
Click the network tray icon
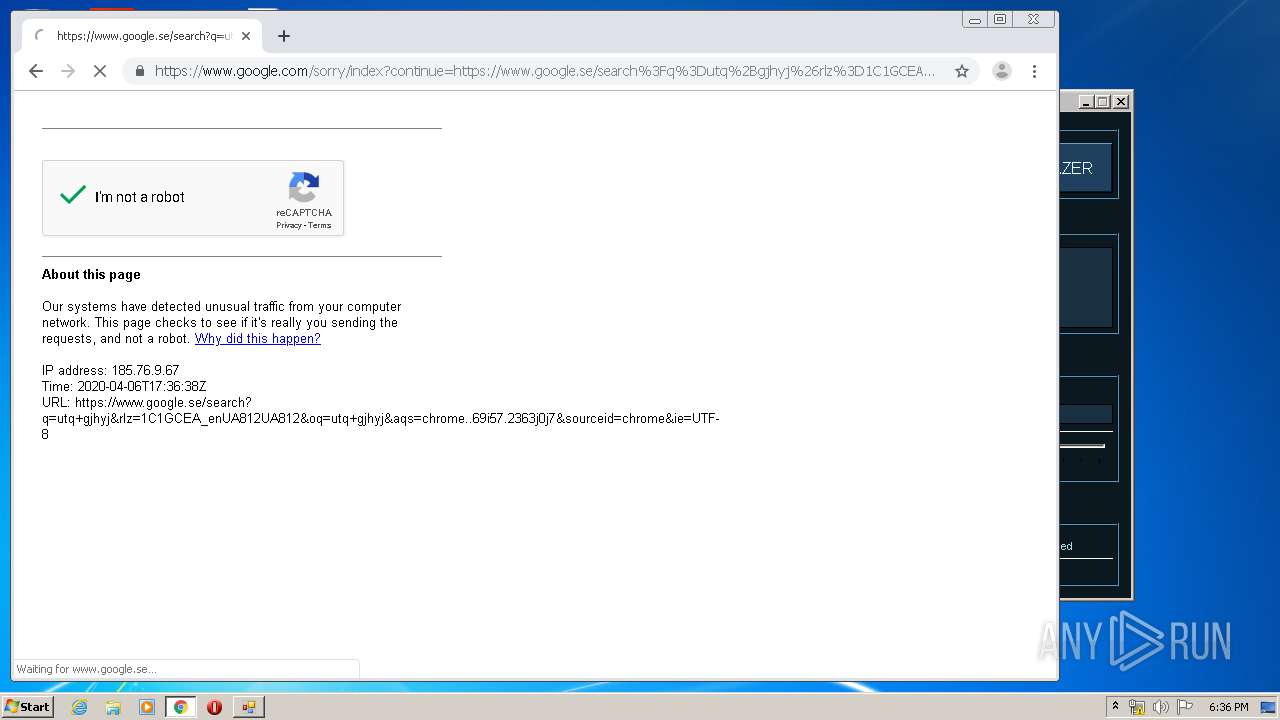point(1137,707)
